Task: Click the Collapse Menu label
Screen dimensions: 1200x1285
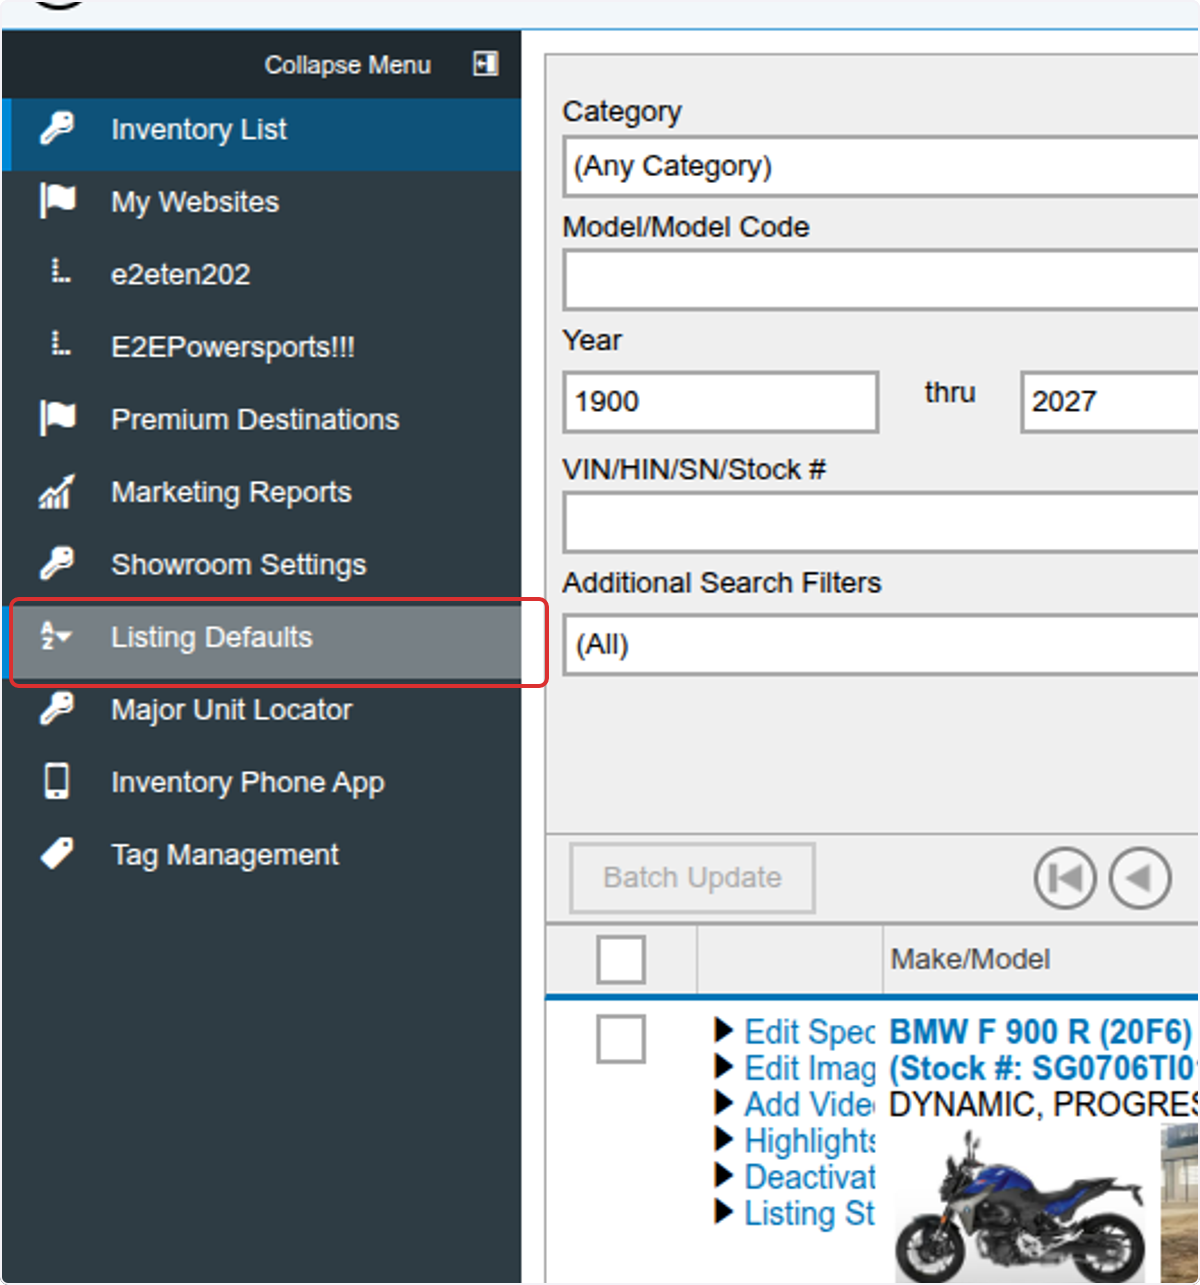Action: tap(347, 65)
